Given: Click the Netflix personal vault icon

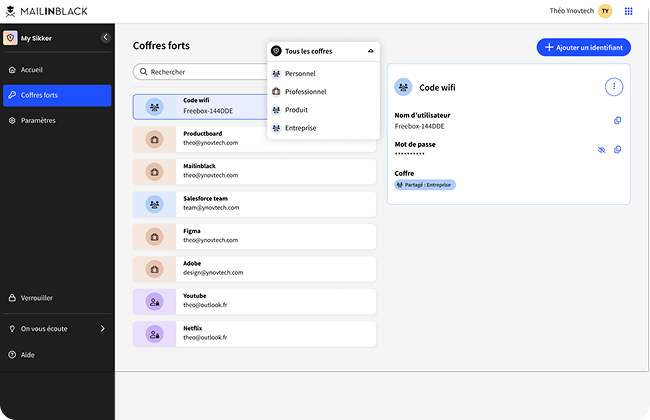Looking at the screenshot, I should (154, 334).
